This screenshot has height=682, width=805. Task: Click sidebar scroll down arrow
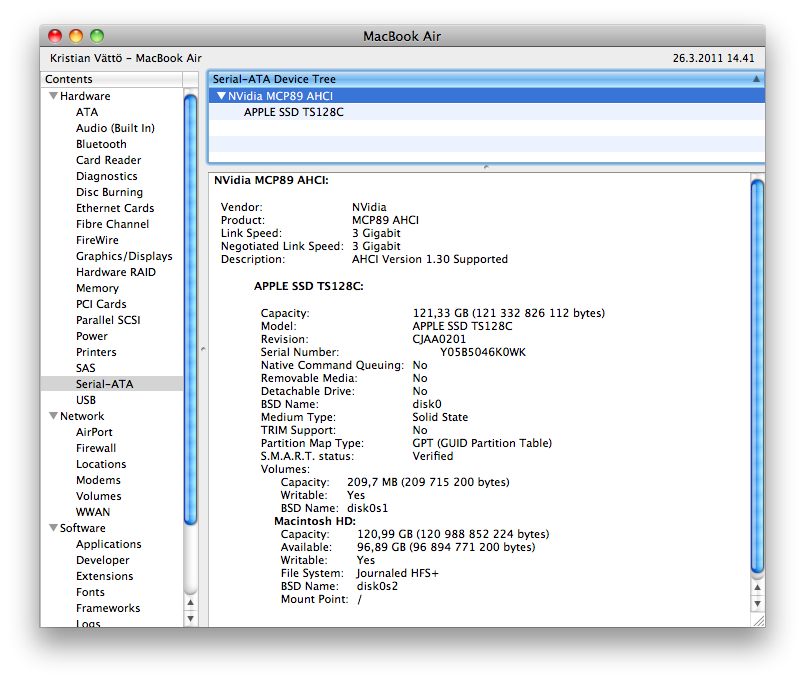190,618
